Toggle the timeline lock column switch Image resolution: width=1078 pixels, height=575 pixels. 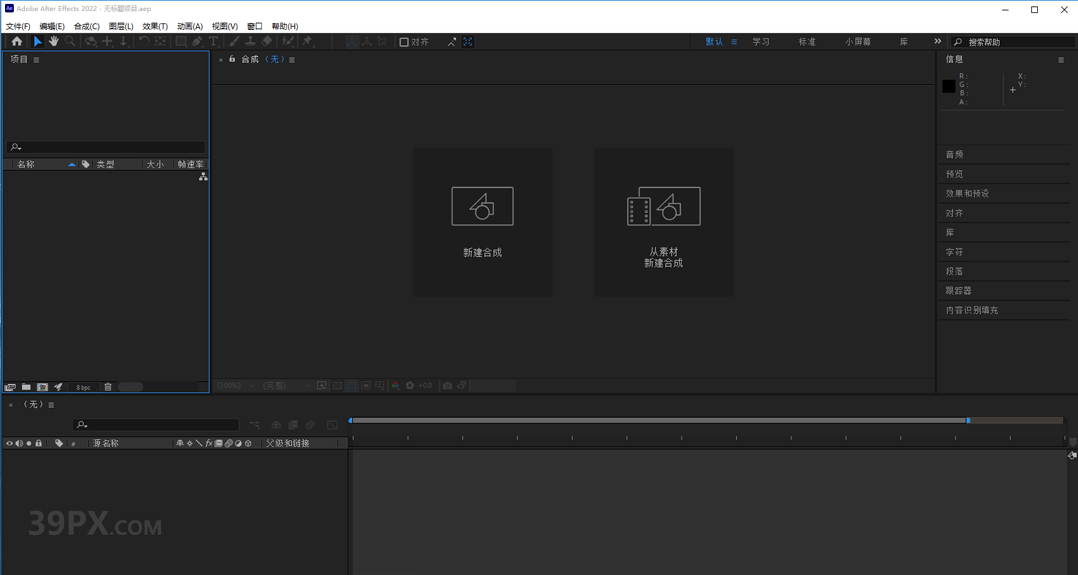click(38, 444)
